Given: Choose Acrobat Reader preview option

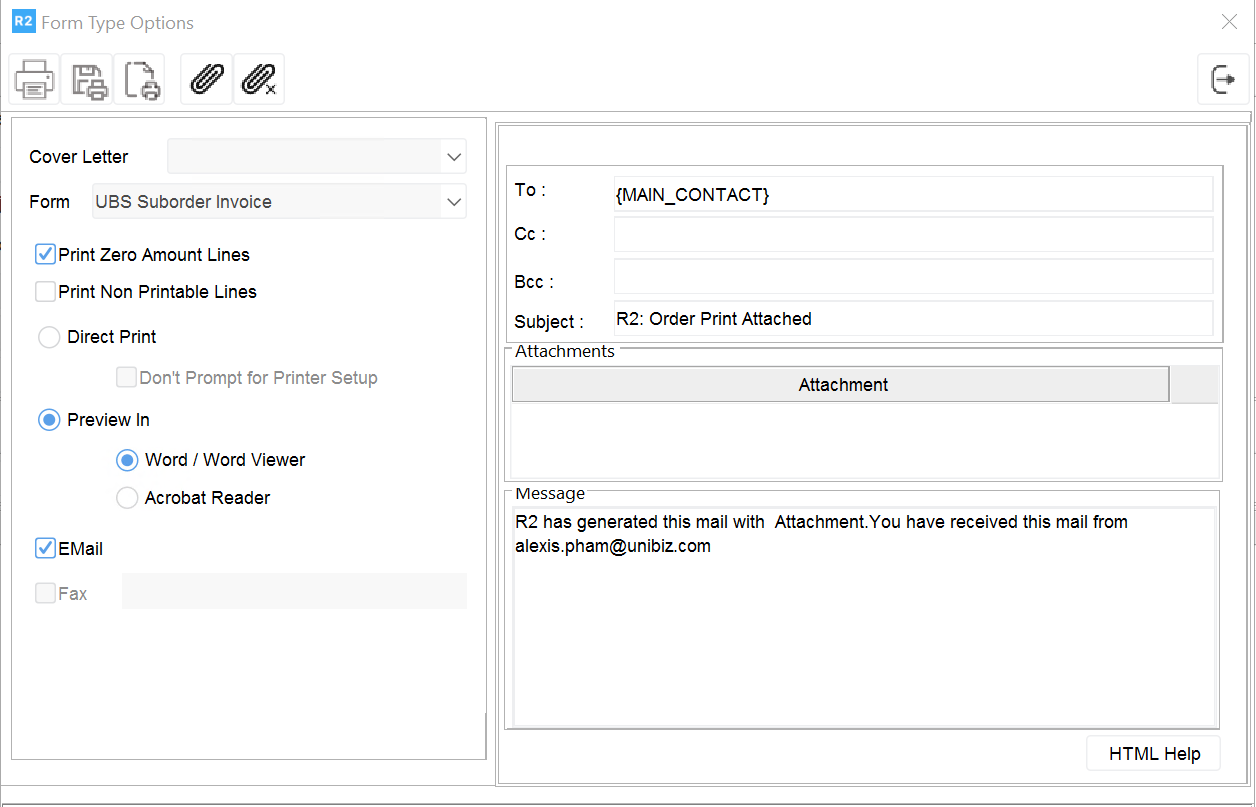Looking at the screenshot, I should click(127, 498).
